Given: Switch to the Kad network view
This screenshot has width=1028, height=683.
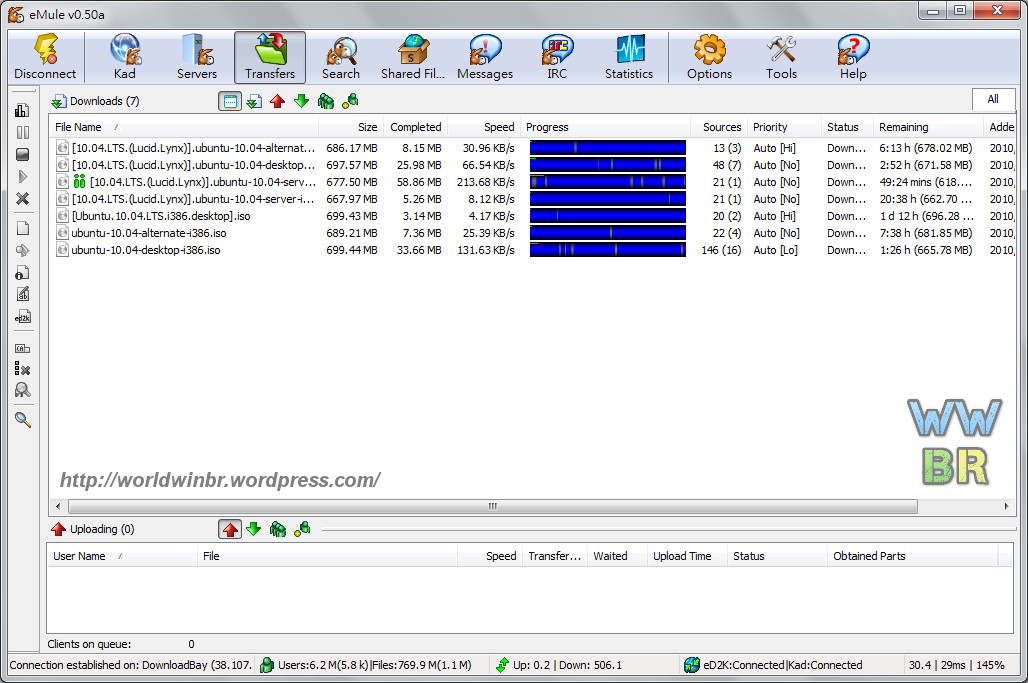Looking at the screenshot, I should coord(124,56).
